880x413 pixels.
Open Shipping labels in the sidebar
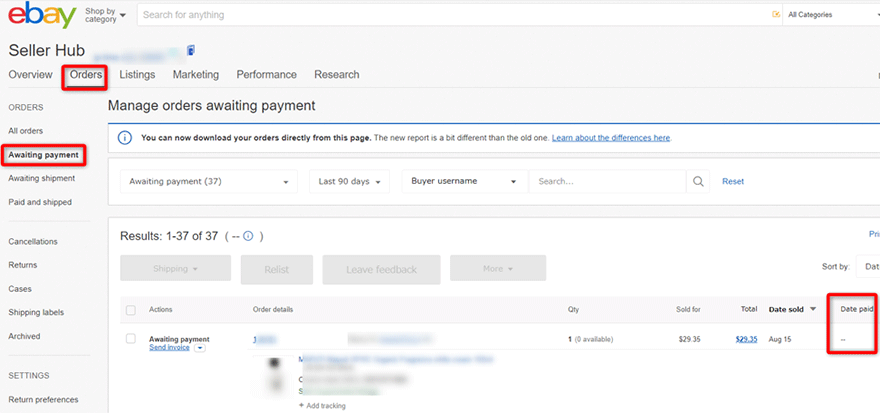click(x=36, y=313)
